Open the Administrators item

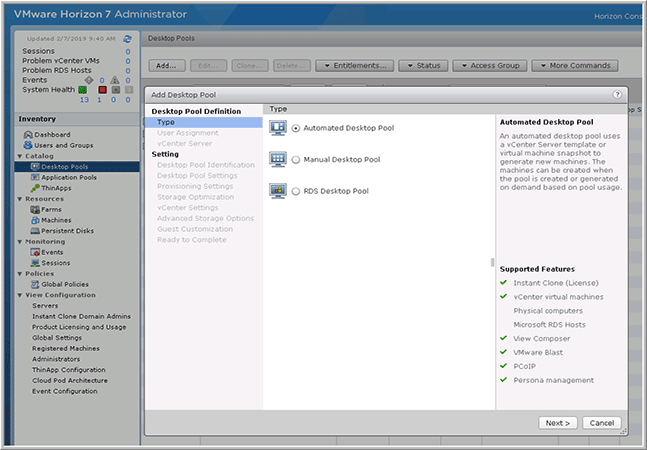pos(56,359)
